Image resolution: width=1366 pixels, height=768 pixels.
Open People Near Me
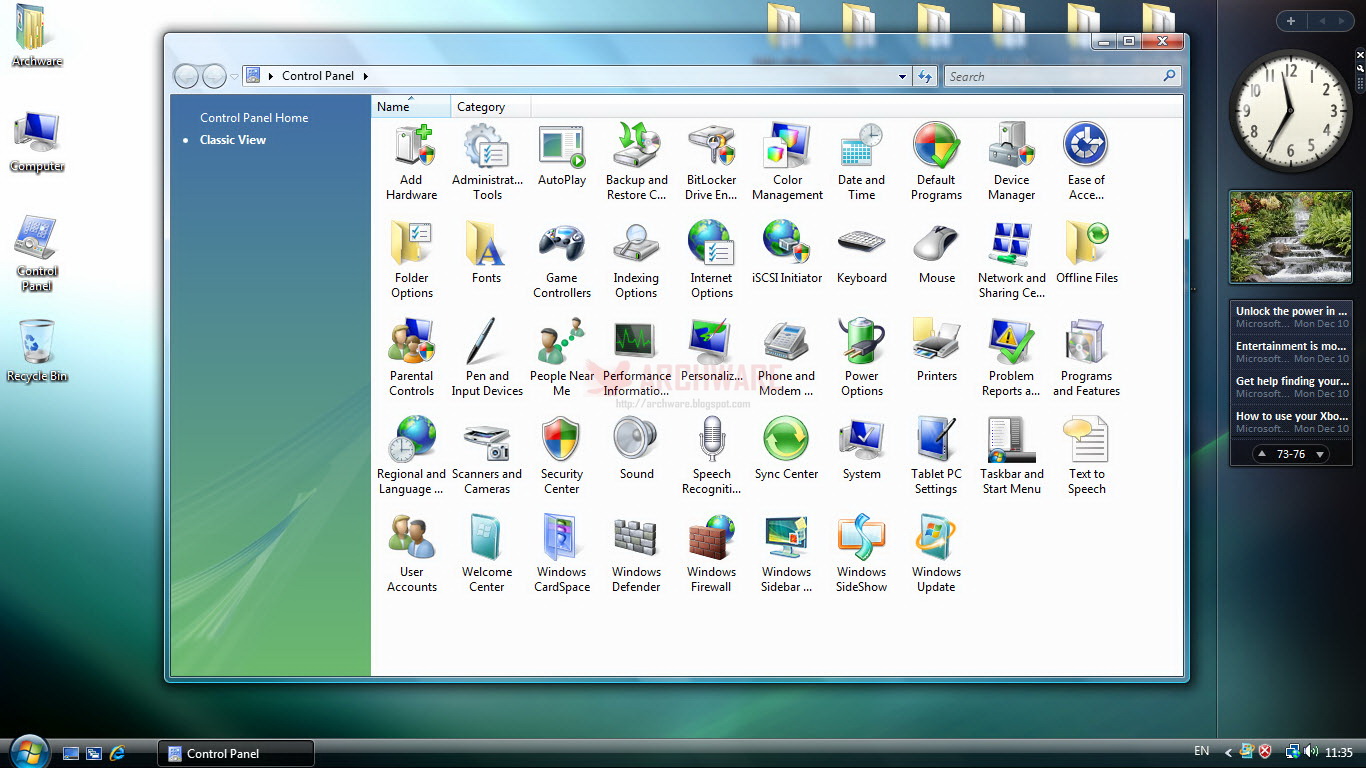(562, 358)
